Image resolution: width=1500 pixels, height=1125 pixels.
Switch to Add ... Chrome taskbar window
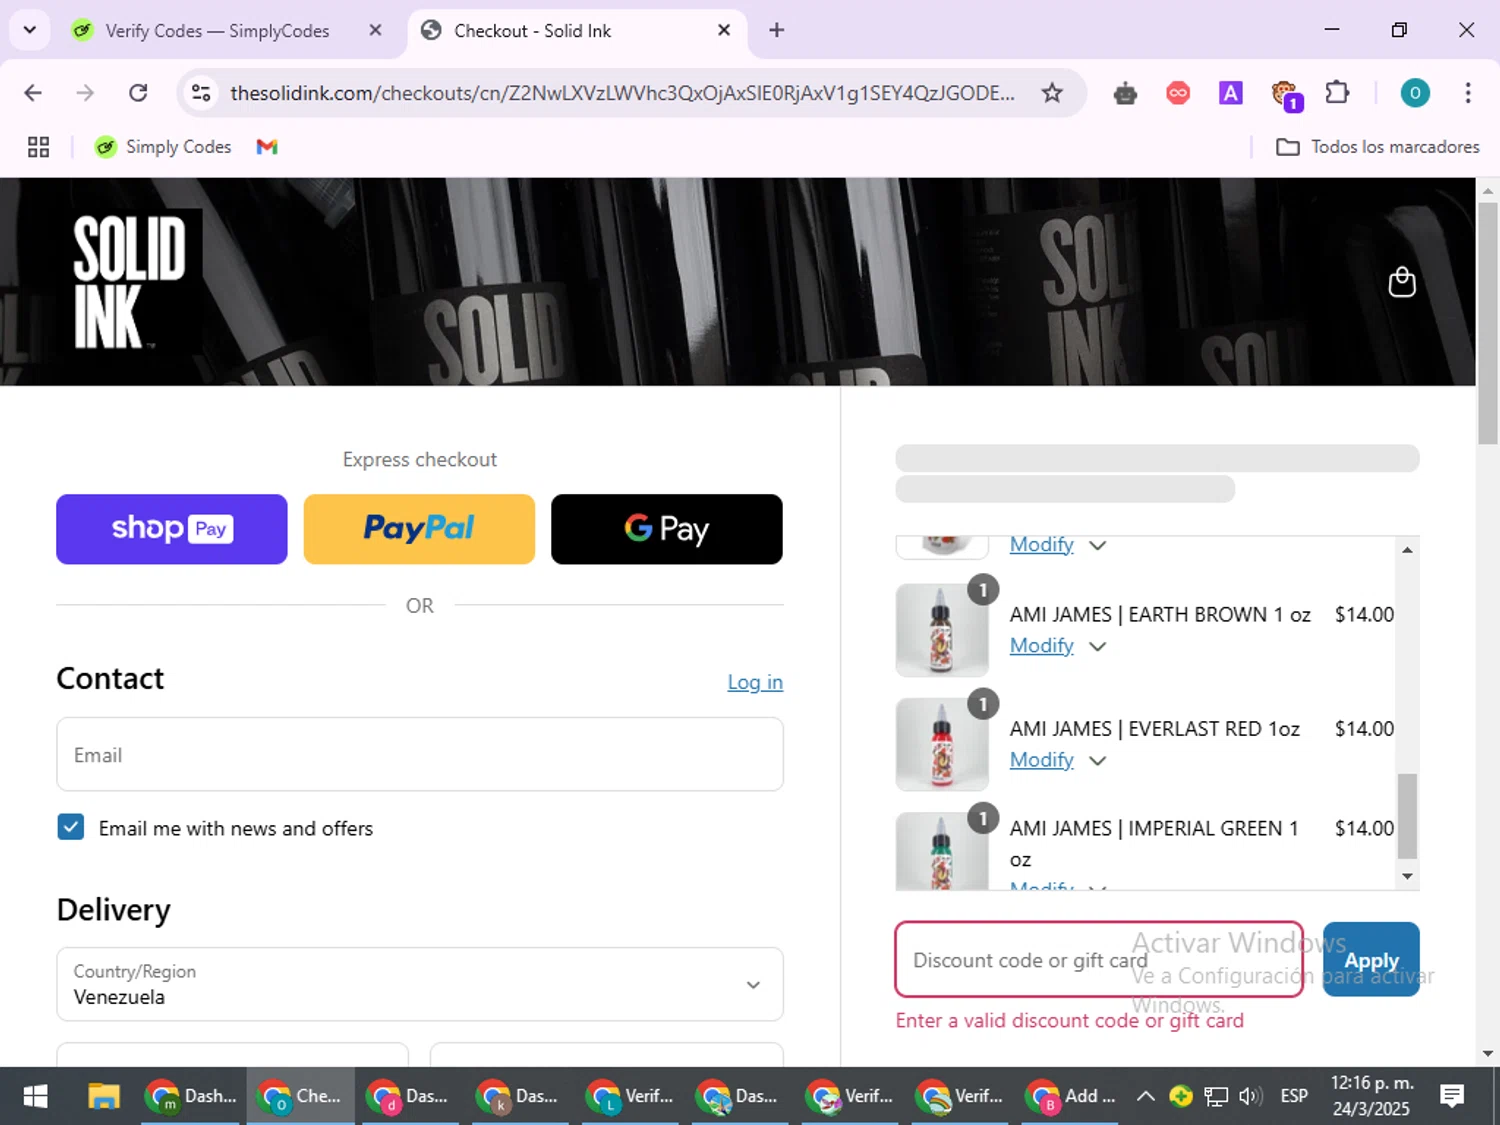(1072, 1096)
